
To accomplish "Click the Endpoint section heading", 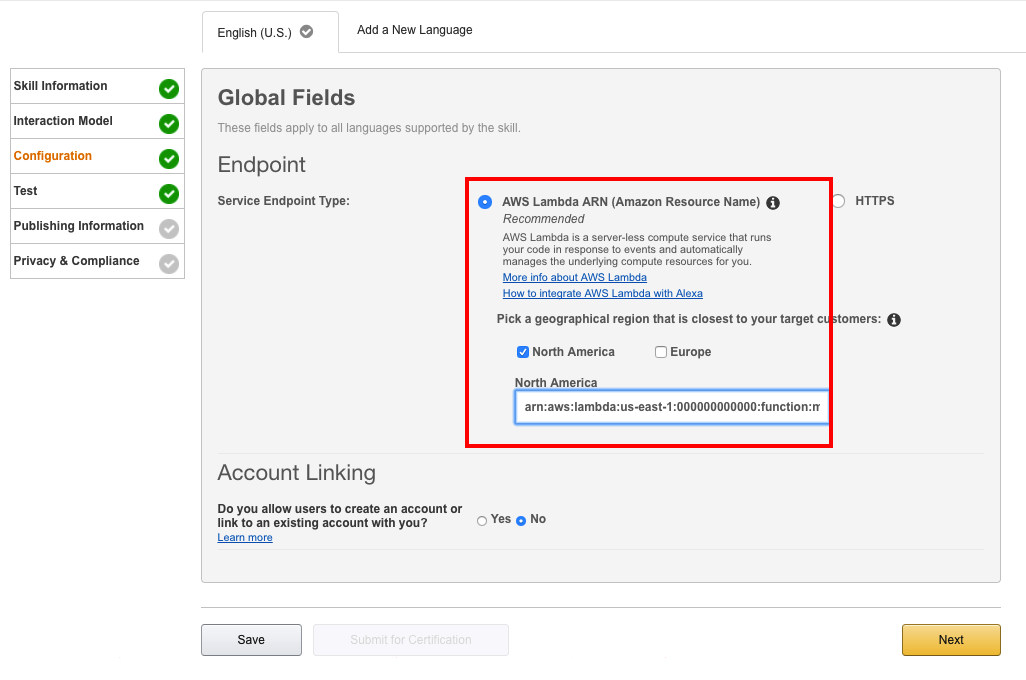I will pos(262,164).
